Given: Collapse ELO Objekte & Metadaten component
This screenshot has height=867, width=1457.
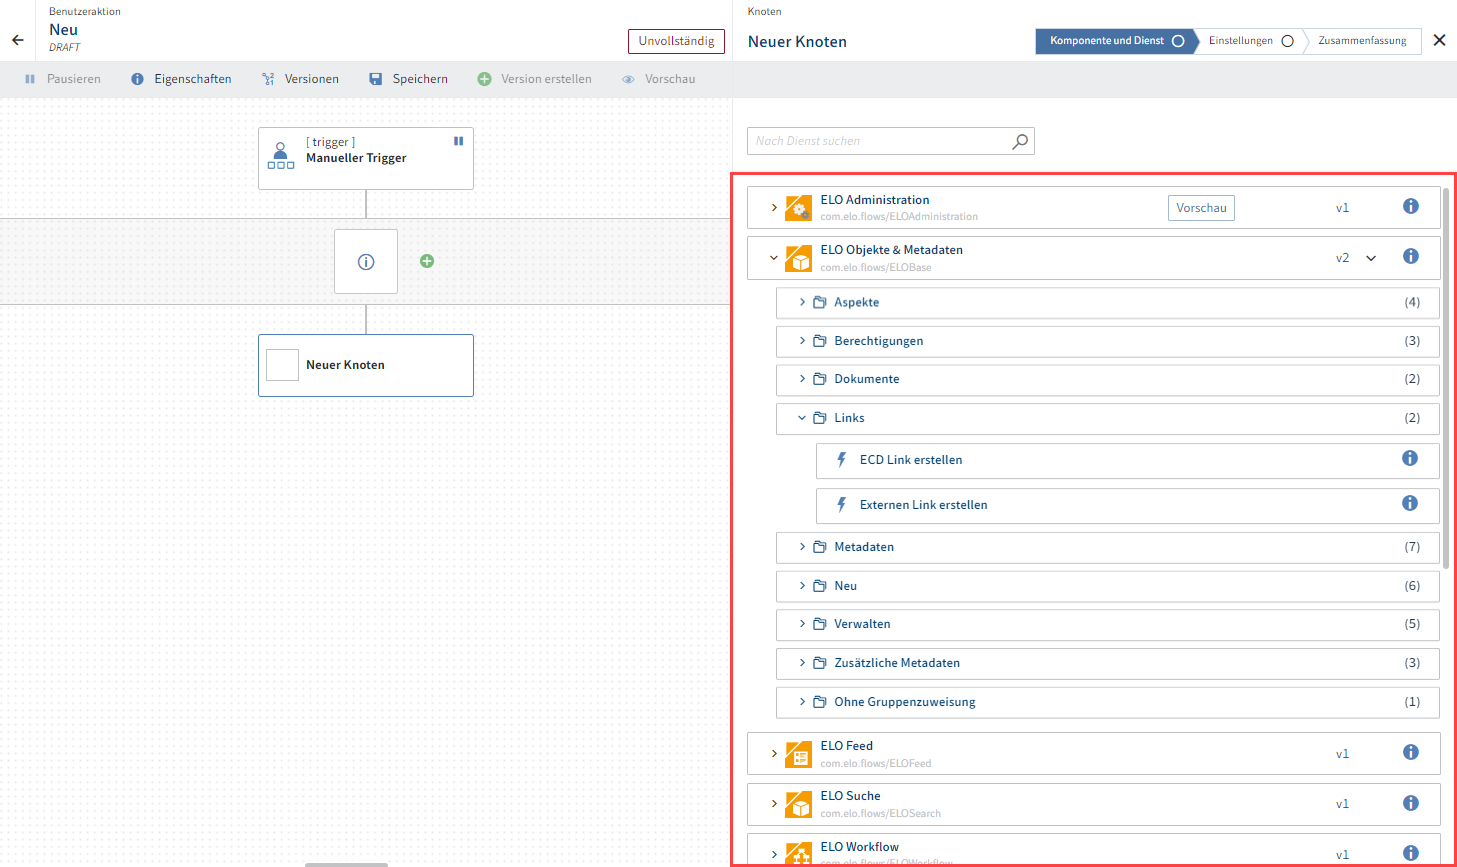Looking at the screenshot, I should pos(774,258).
